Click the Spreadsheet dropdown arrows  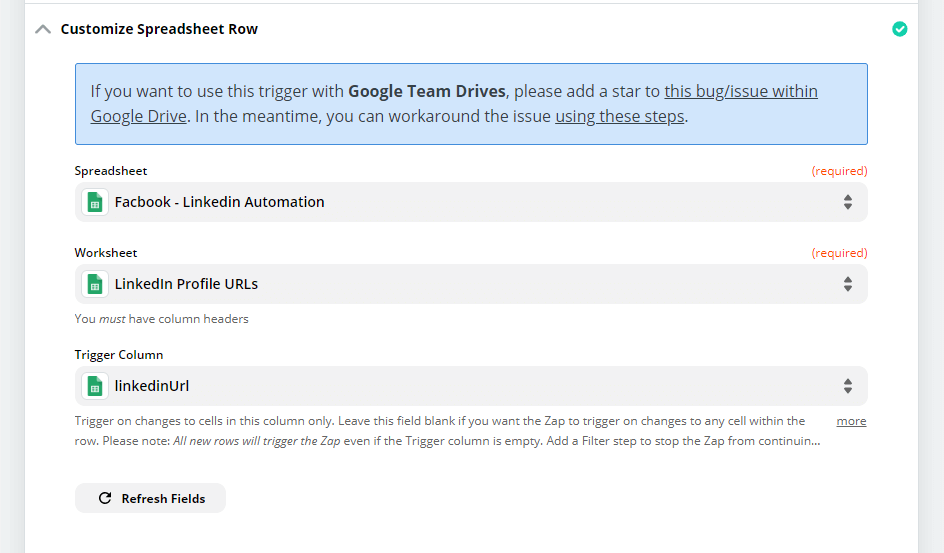[x=848, y=202]
